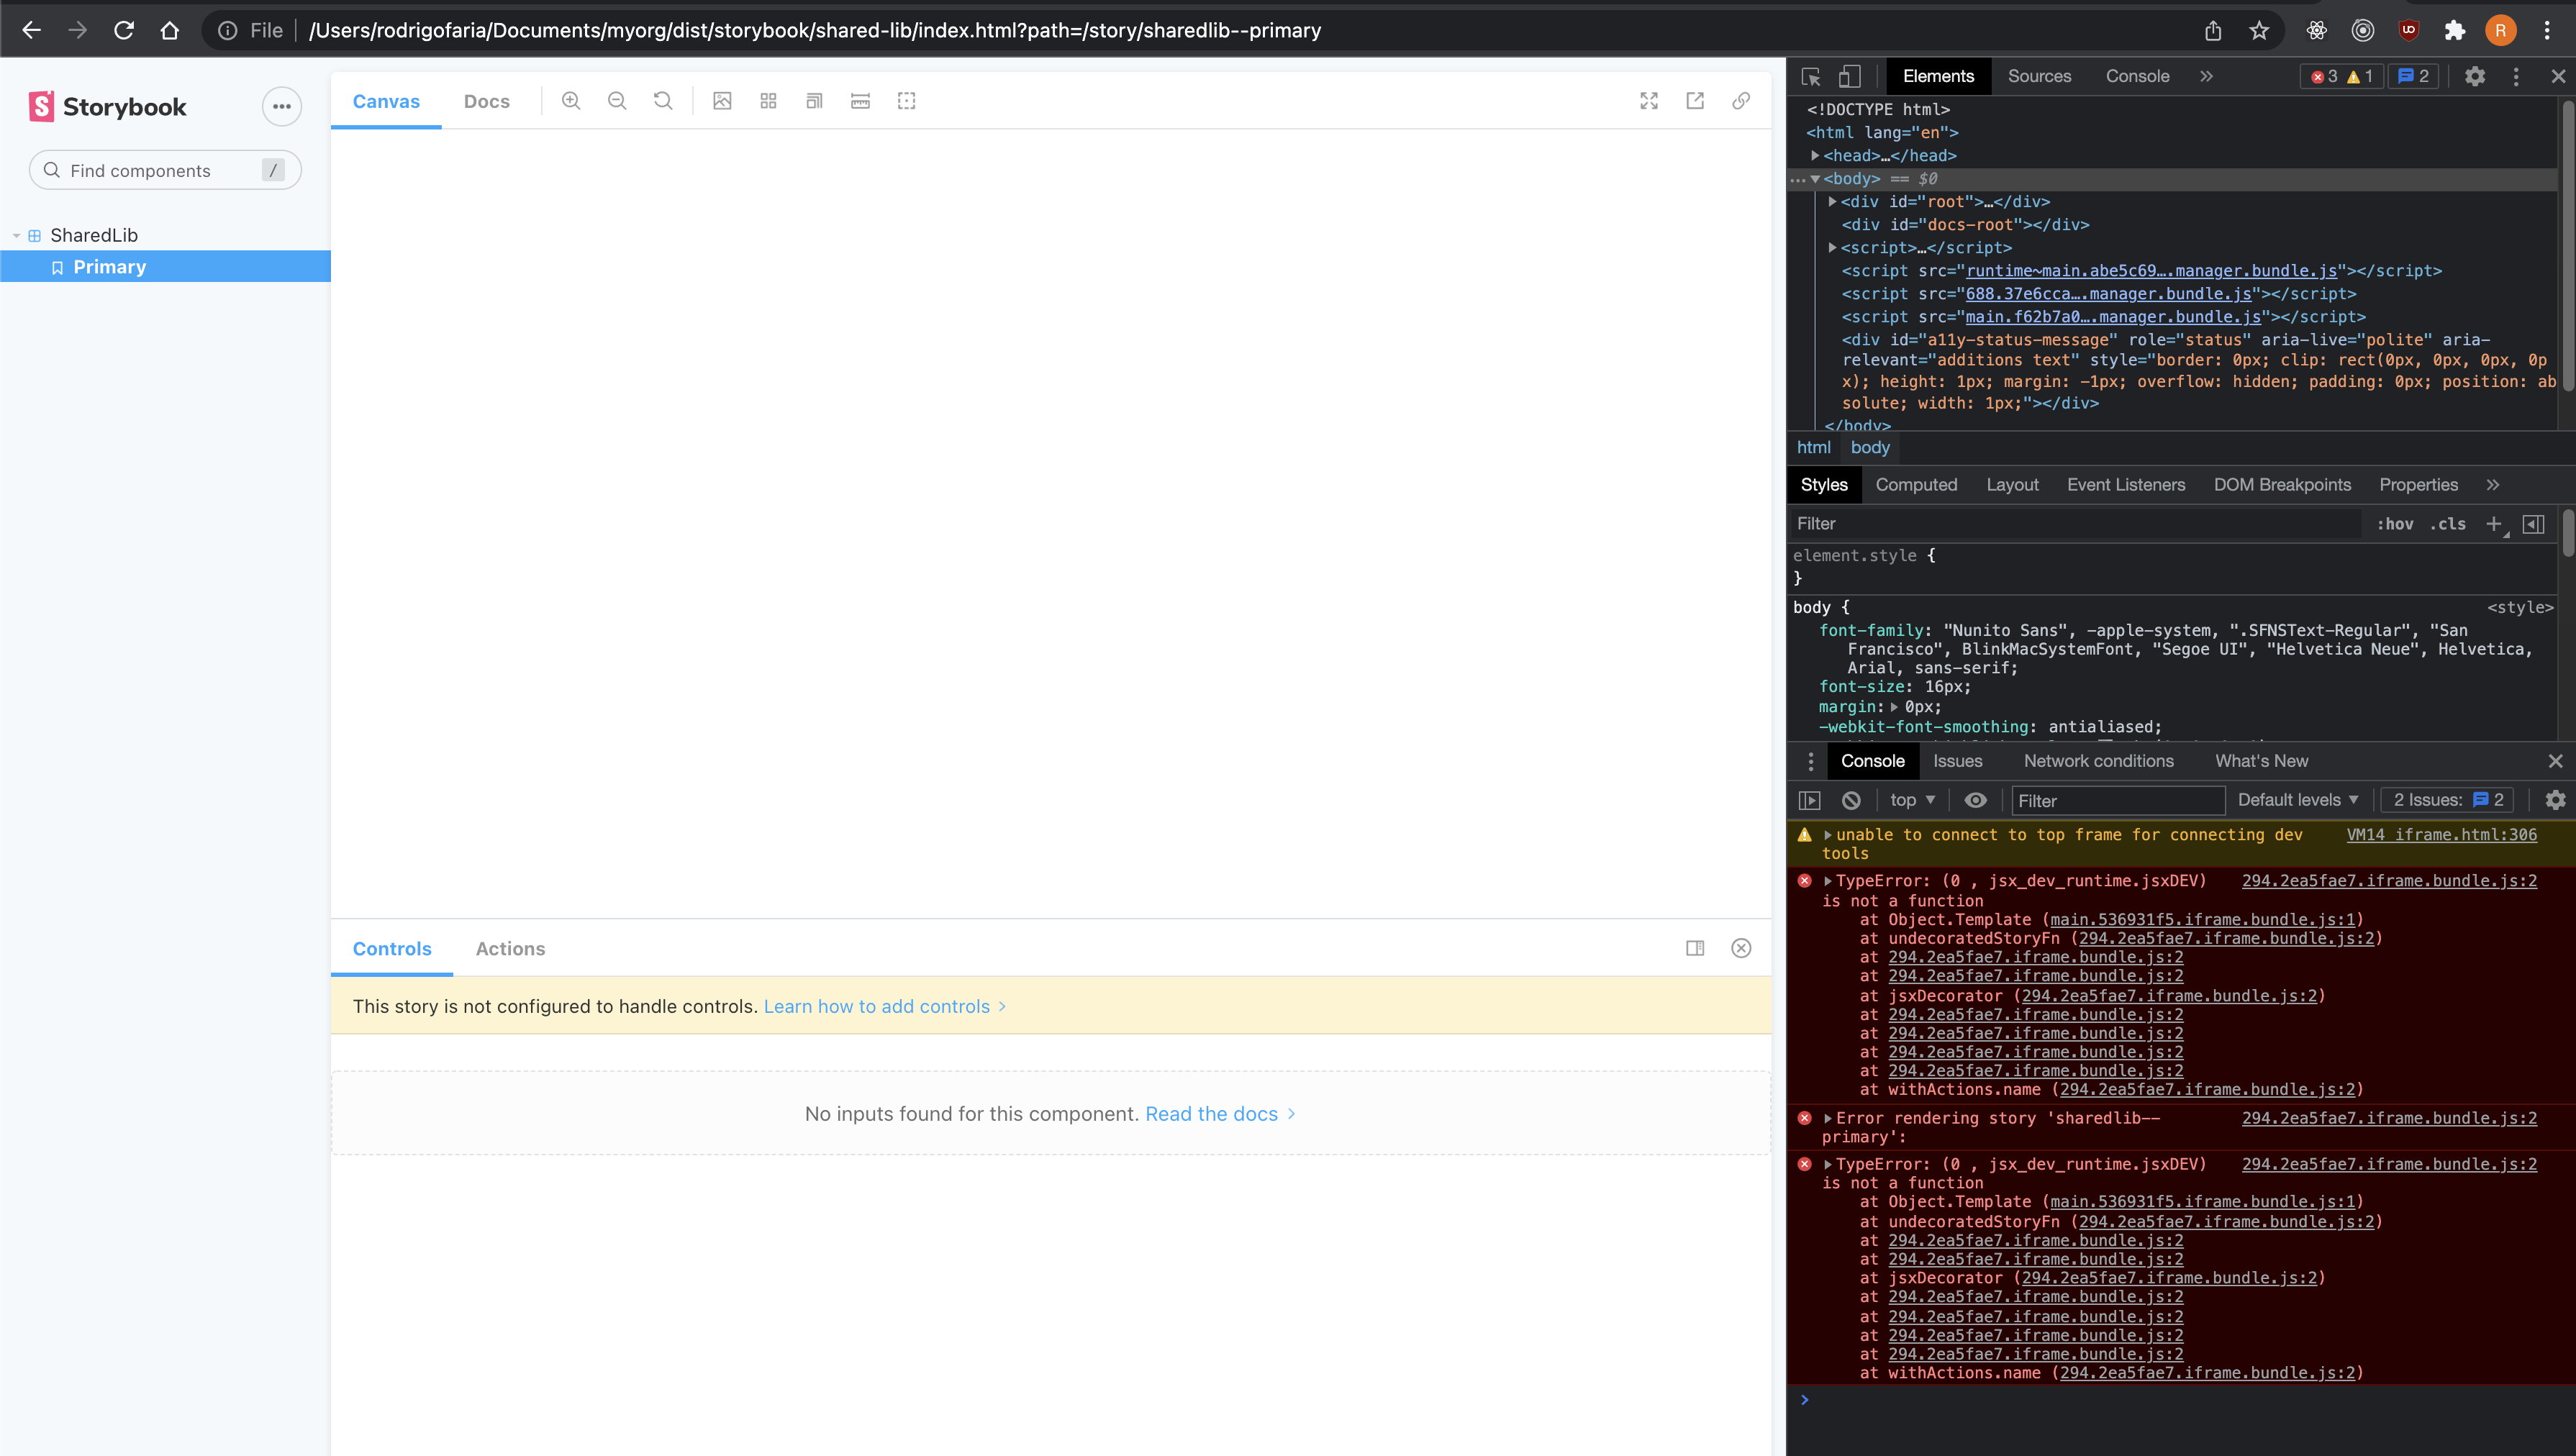Change the preview background with the image icon
The image size is (2576, 1456).
(x=722, y=101)
